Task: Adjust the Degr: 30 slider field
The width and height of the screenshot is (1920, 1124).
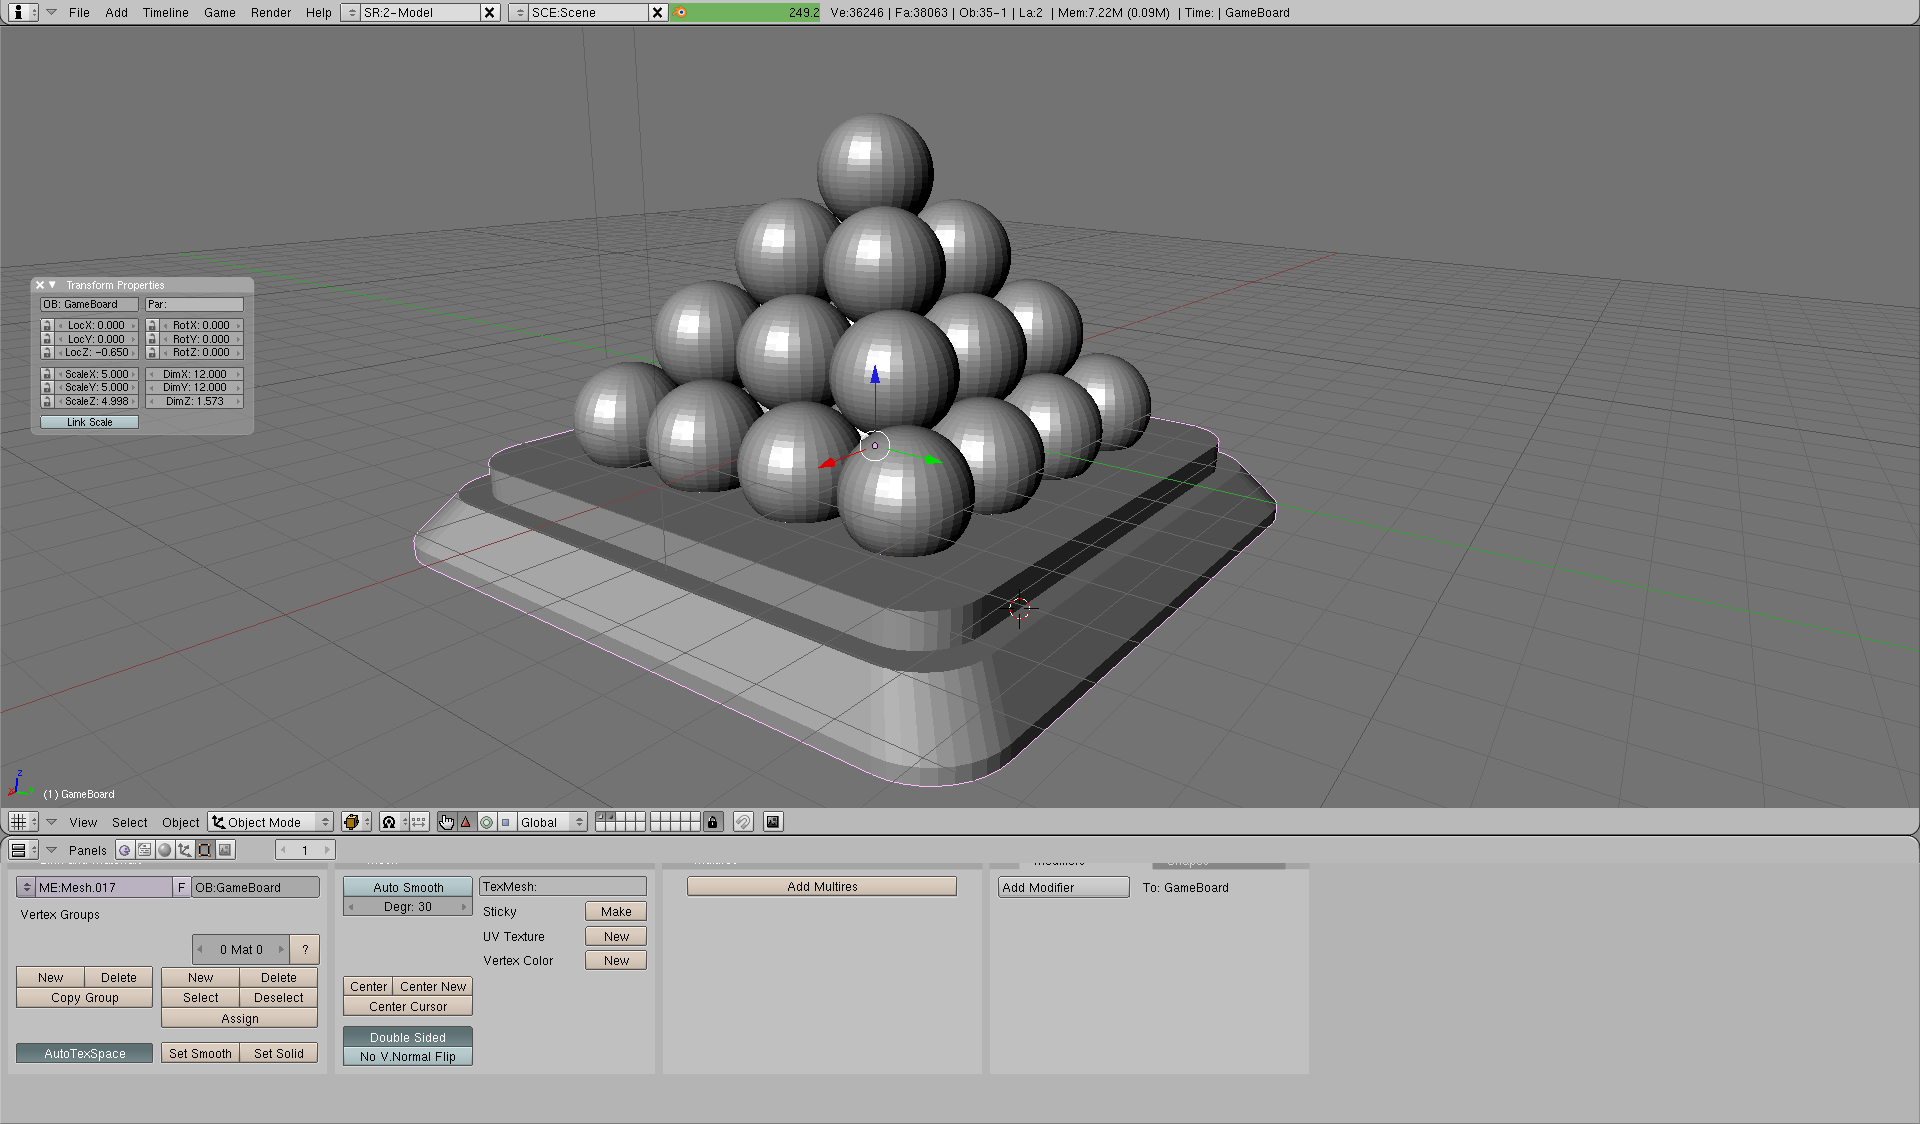Action: (408, 907)
